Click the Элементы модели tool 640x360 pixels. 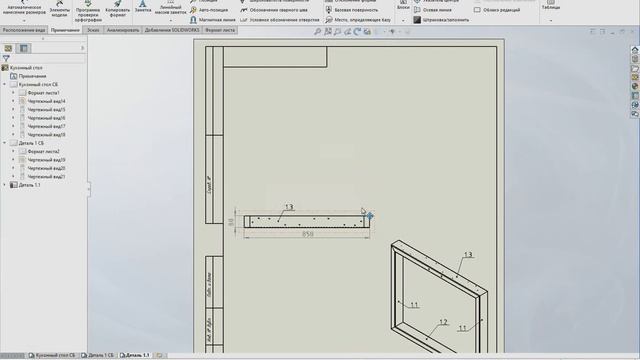click(59, 8)
